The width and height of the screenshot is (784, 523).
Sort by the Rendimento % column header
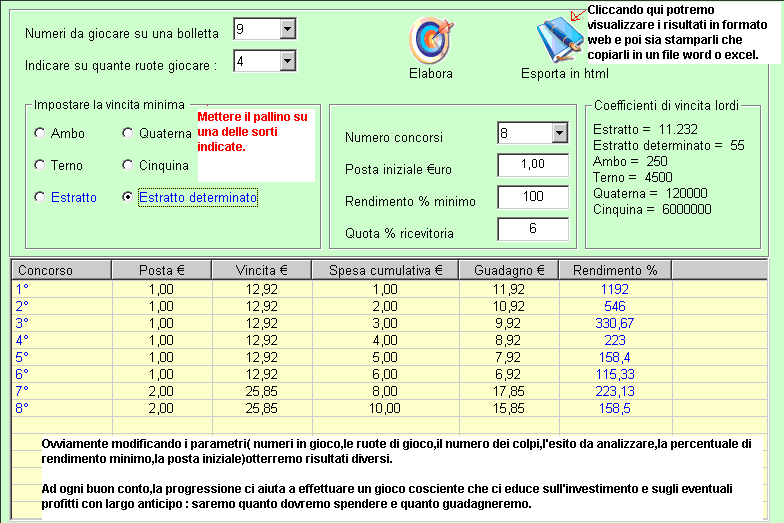[615, 270]
